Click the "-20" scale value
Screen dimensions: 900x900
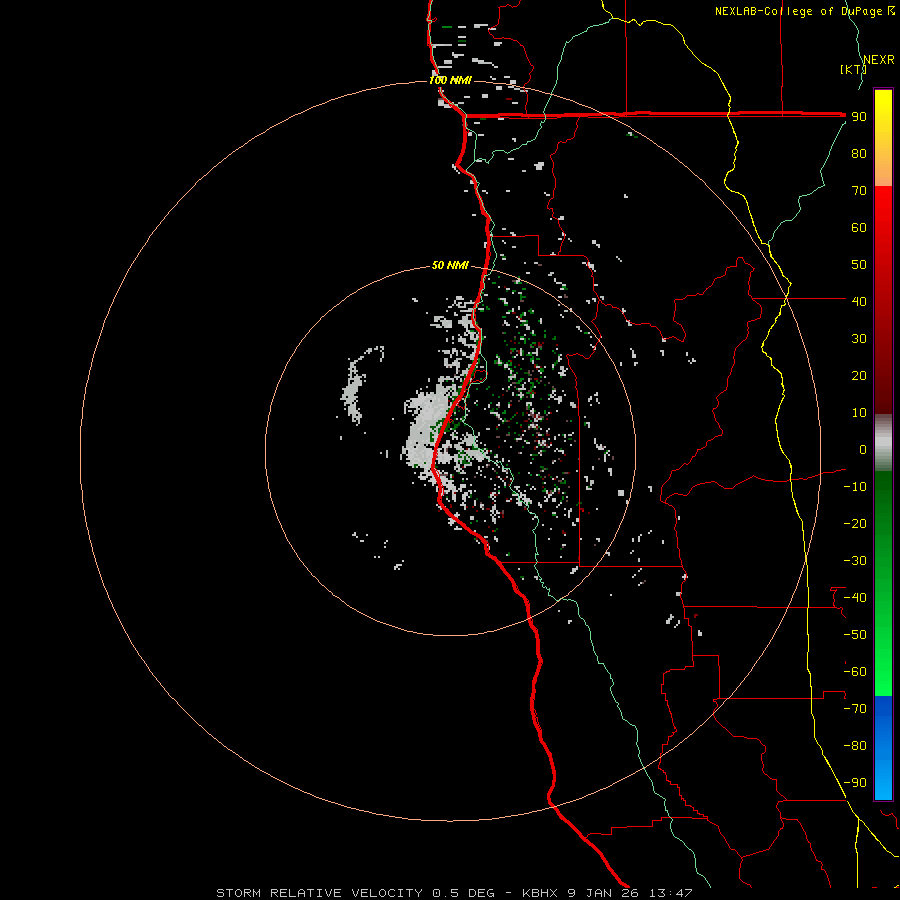855,523
